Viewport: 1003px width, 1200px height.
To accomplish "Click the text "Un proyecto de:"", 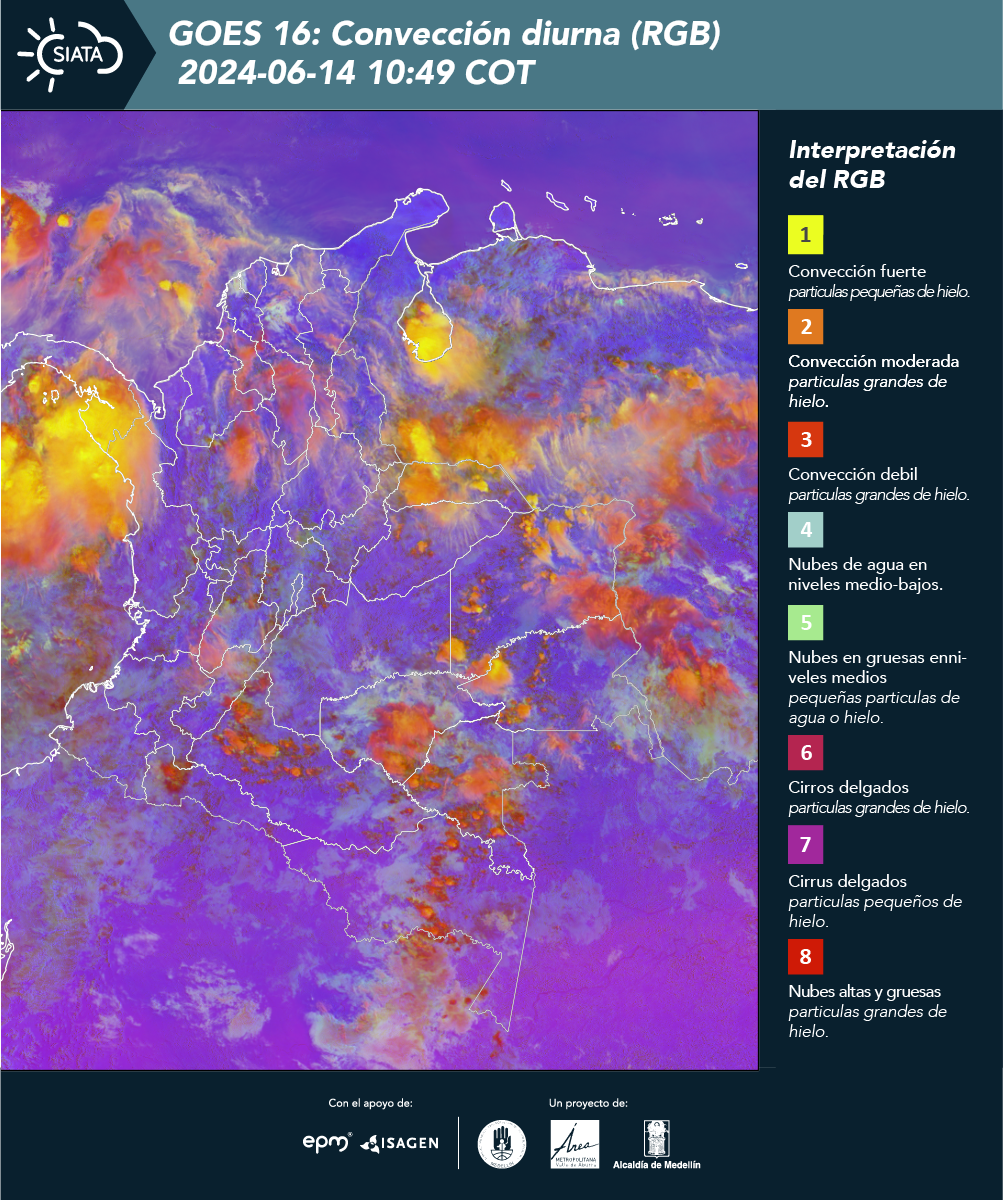I will (588, 1104).
